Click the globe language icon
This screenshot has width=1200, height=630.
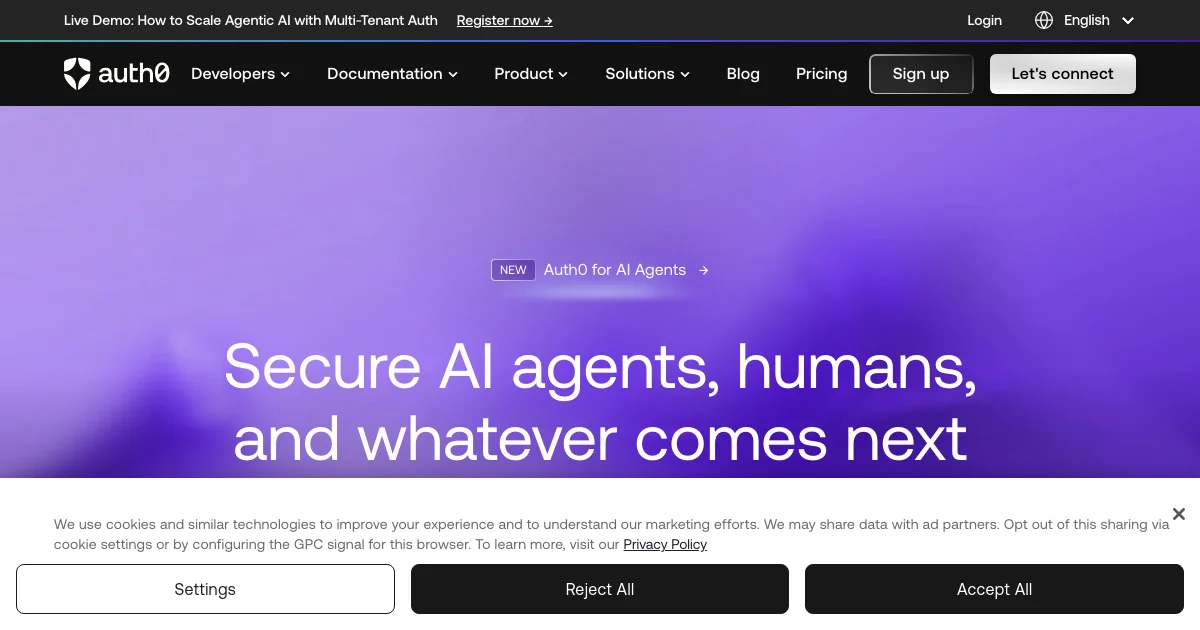click(1044, 20)
